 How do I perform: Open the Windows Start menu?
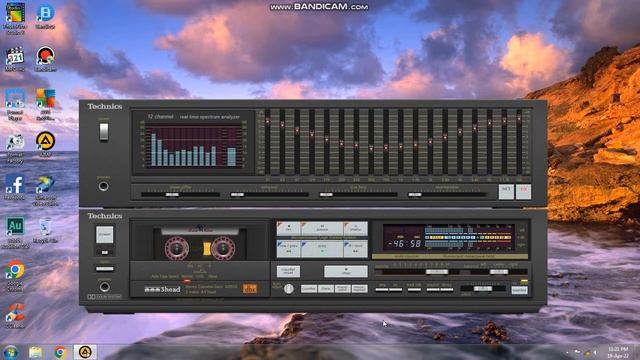[10, 352]
